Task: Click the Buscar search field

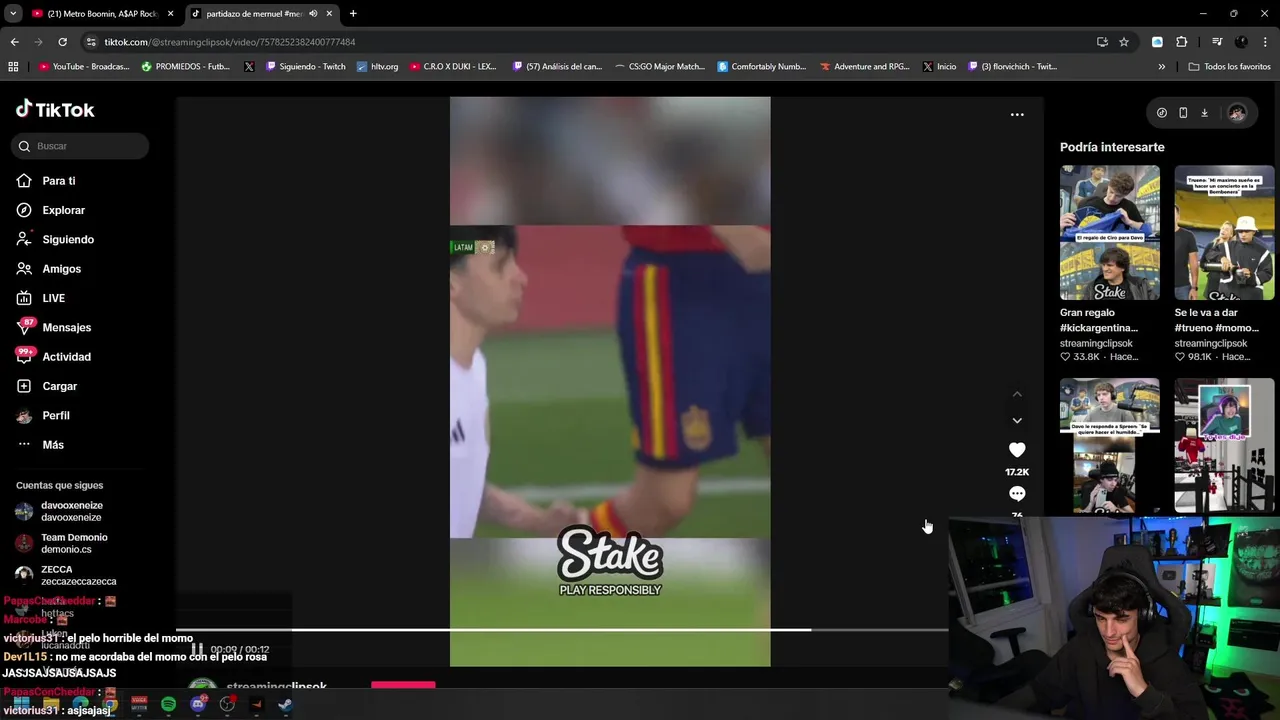Action: click(82, 146)
